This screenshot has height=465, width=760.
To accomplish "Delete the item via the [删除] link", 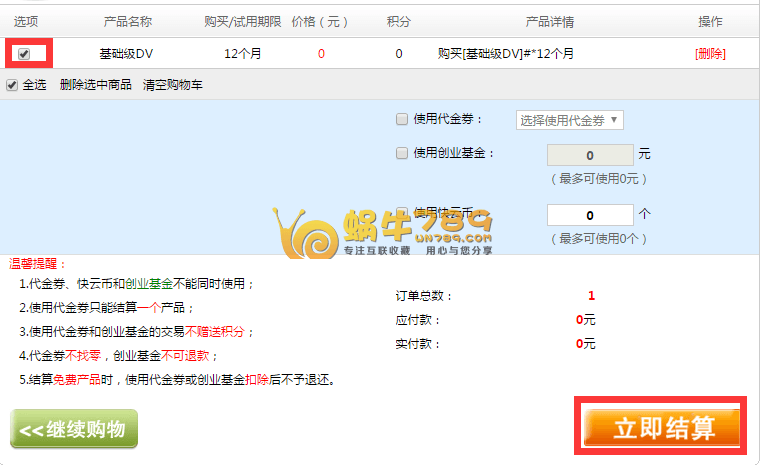I will tap(710, 54).
